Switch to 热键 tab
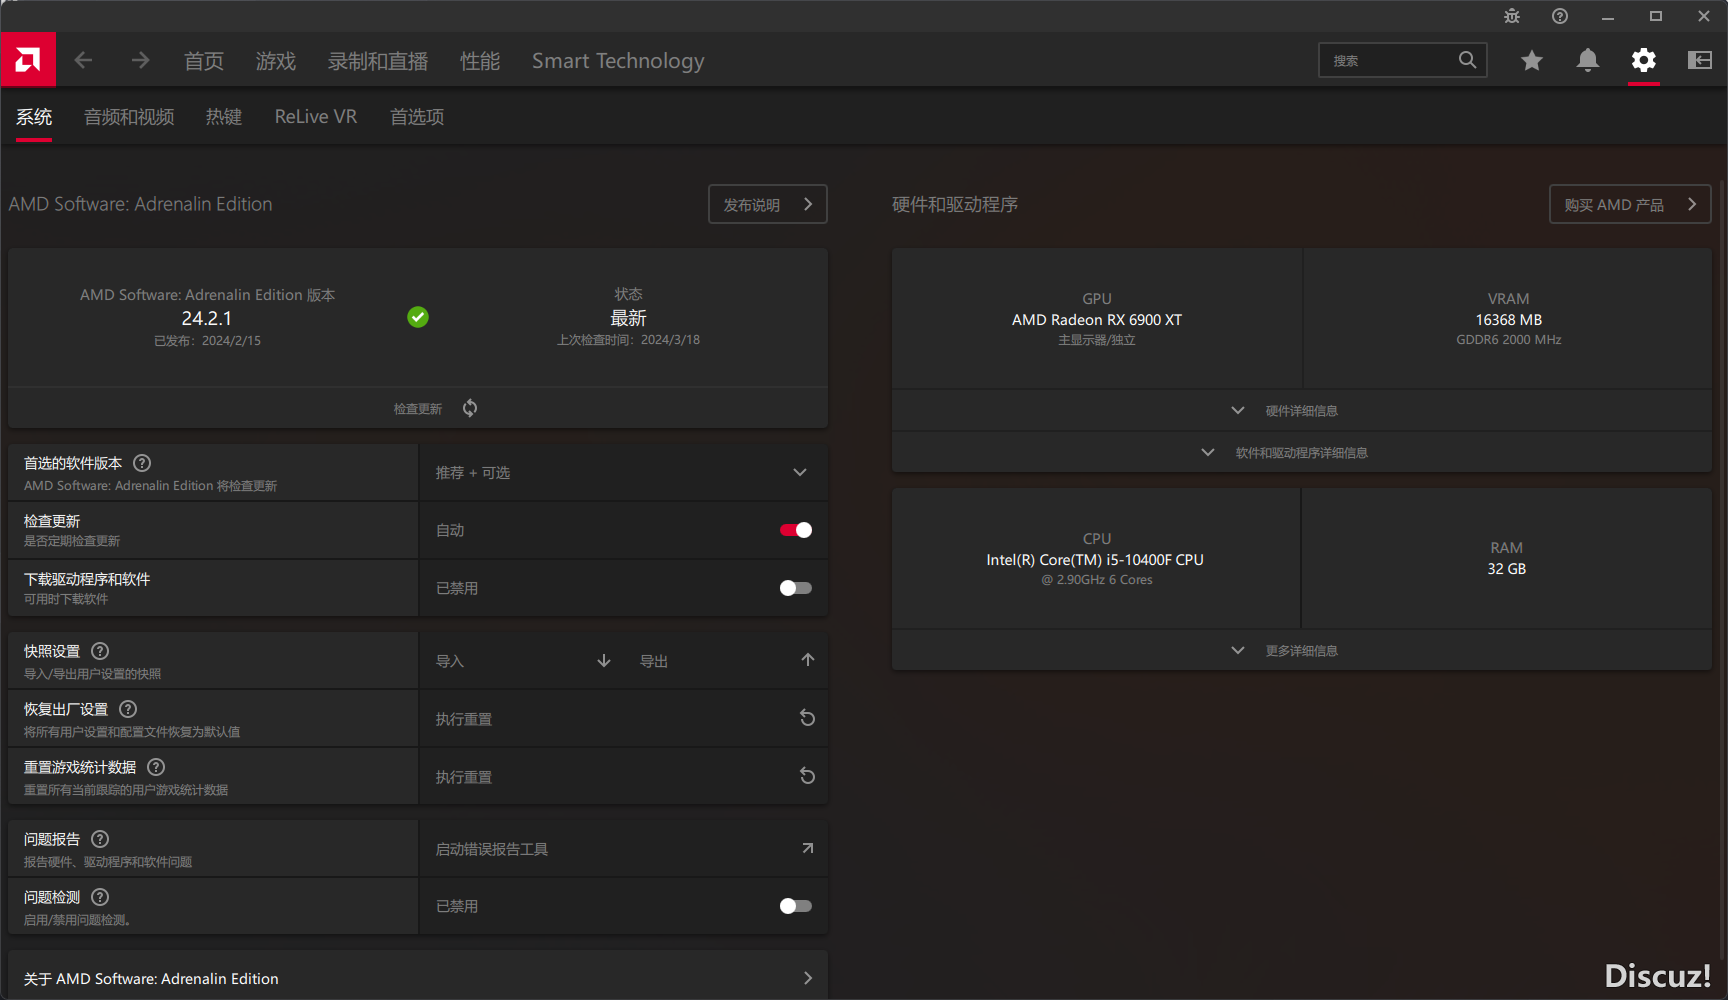 [x=224, y=117]
